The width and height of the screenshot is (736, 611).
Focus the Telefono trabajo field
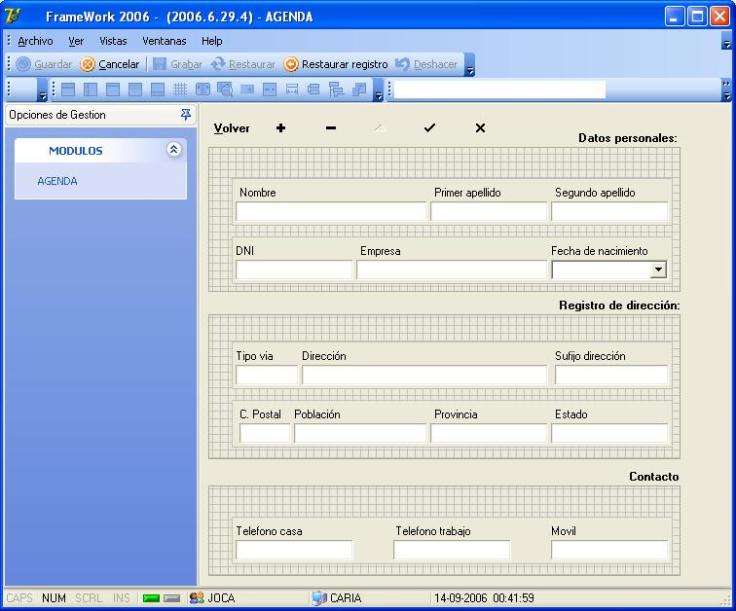point(452,550)
